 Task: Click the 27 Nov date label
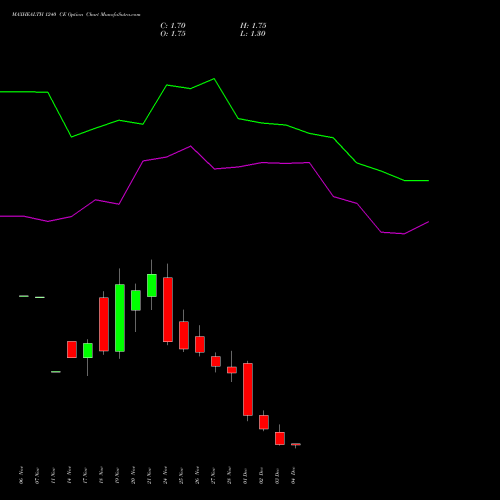tap(213, 475)
